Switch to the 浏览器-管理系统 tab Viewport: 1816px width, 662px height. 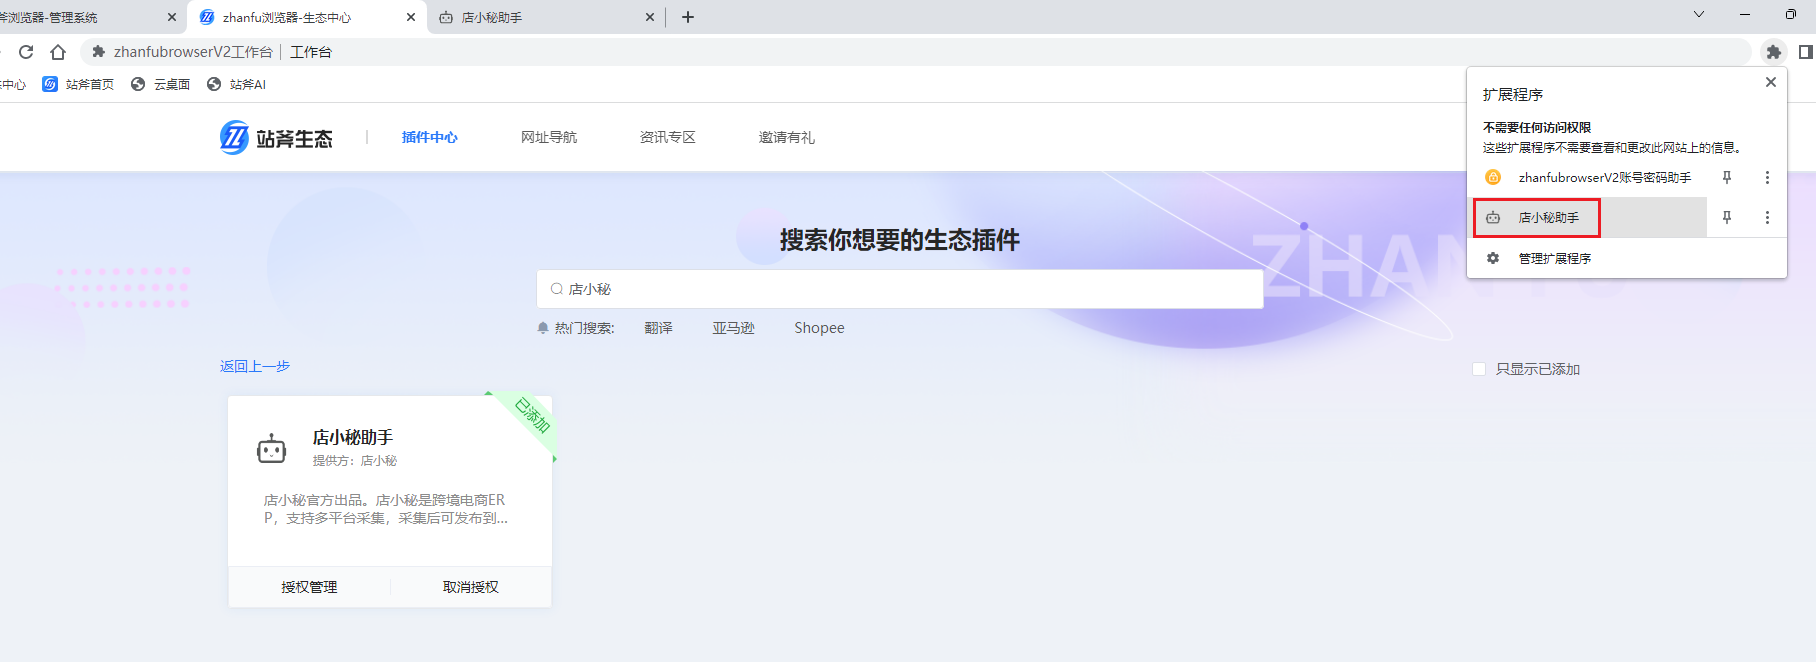click(x=90, y=17)
